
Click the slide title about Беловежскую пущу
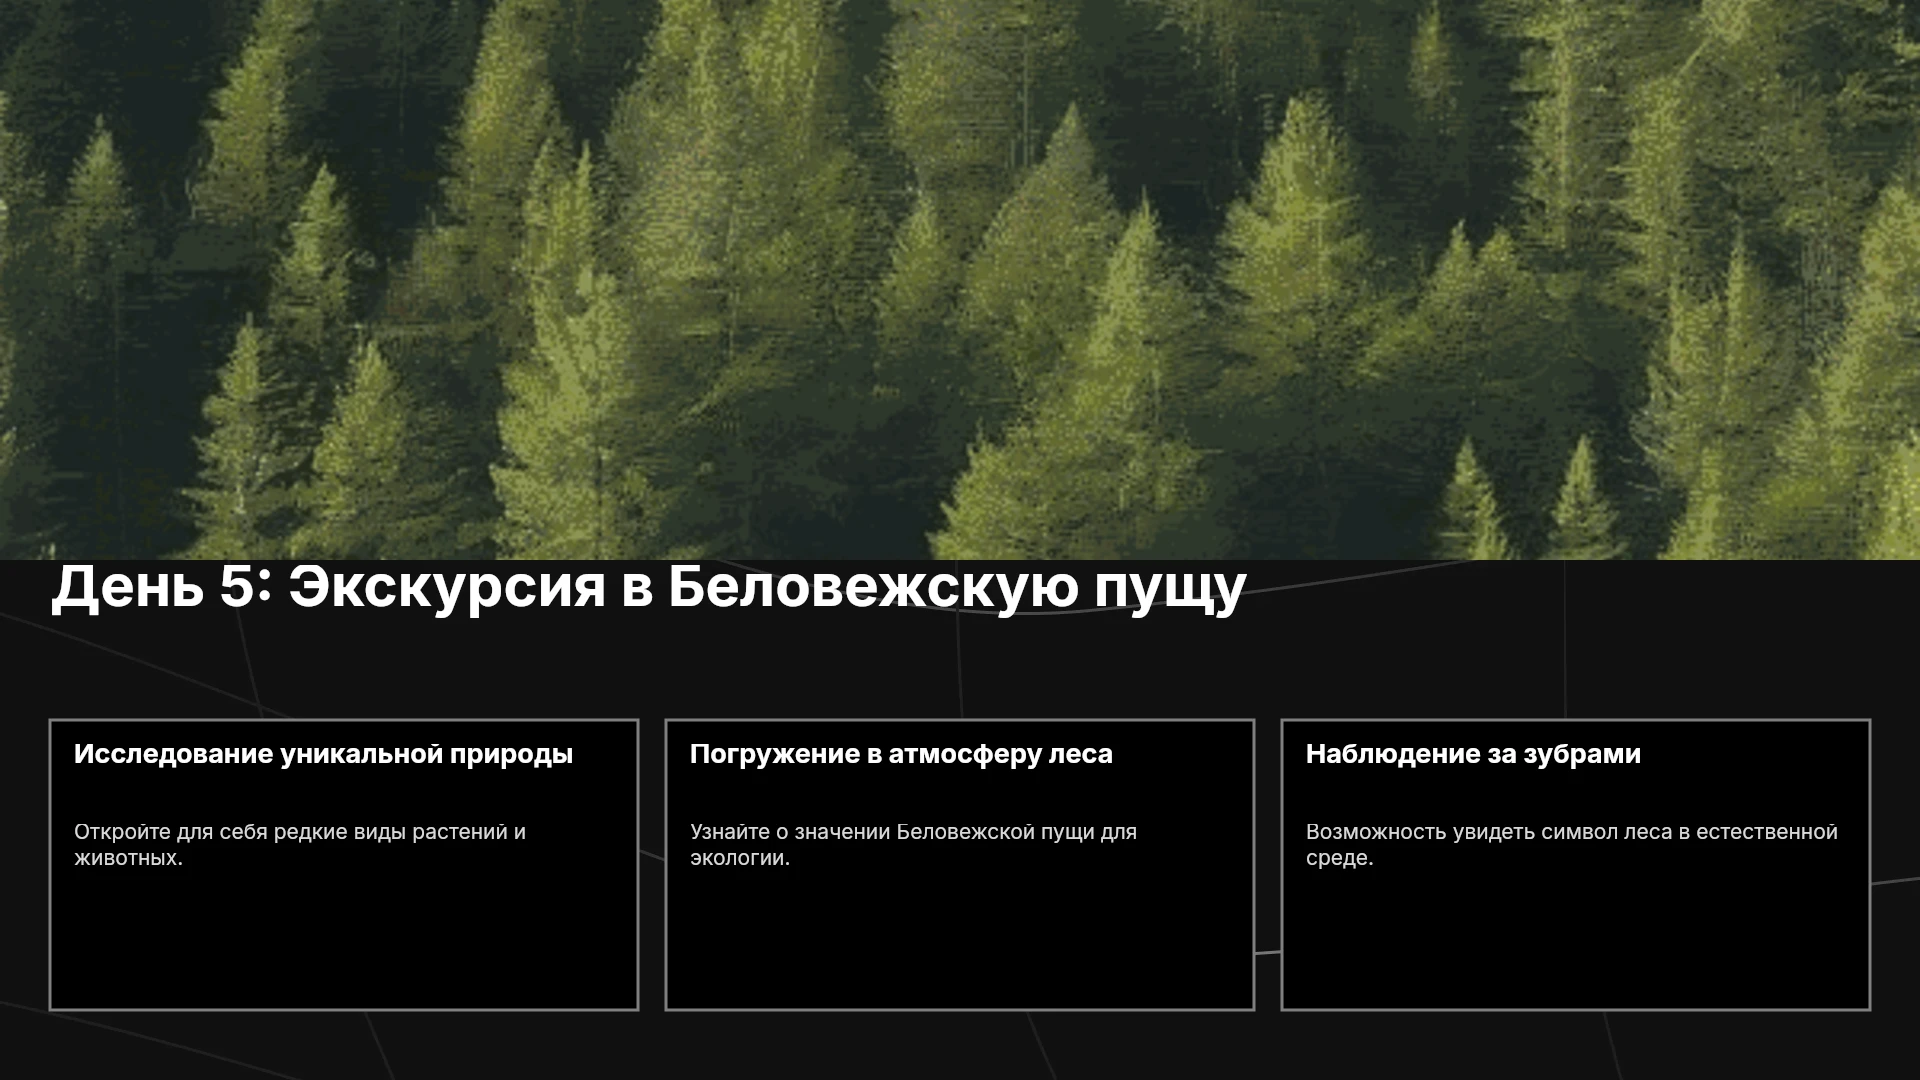point(649,587)
